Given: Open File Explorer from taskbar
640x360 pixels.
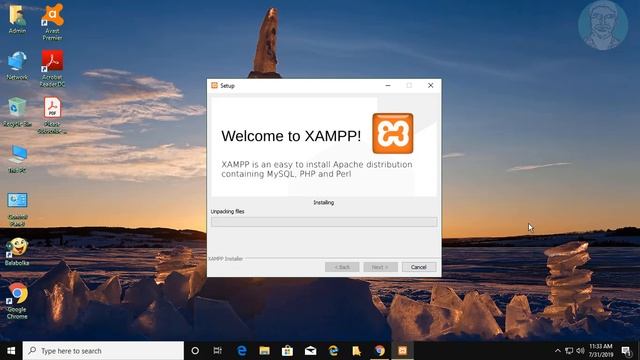Looking at the screenshot, I should pos(264,351).
